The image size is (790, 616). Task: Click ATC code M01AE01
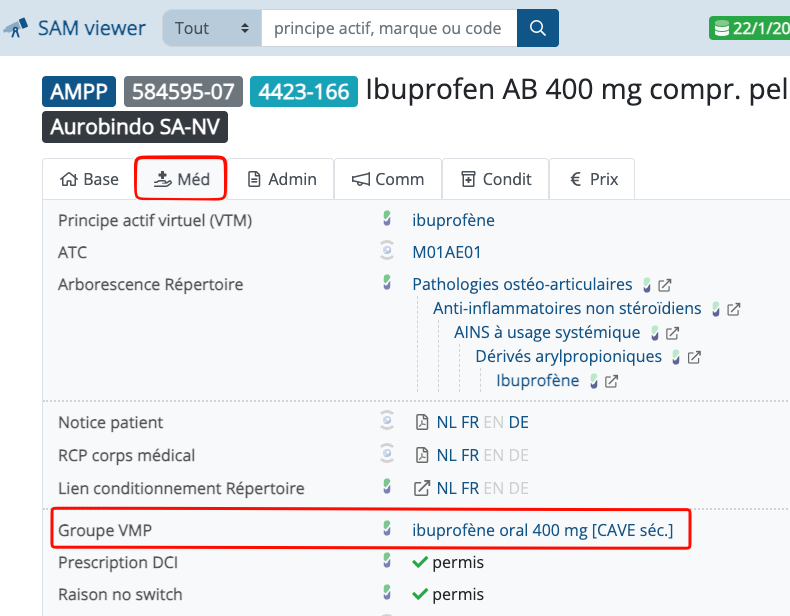point(446,252)
